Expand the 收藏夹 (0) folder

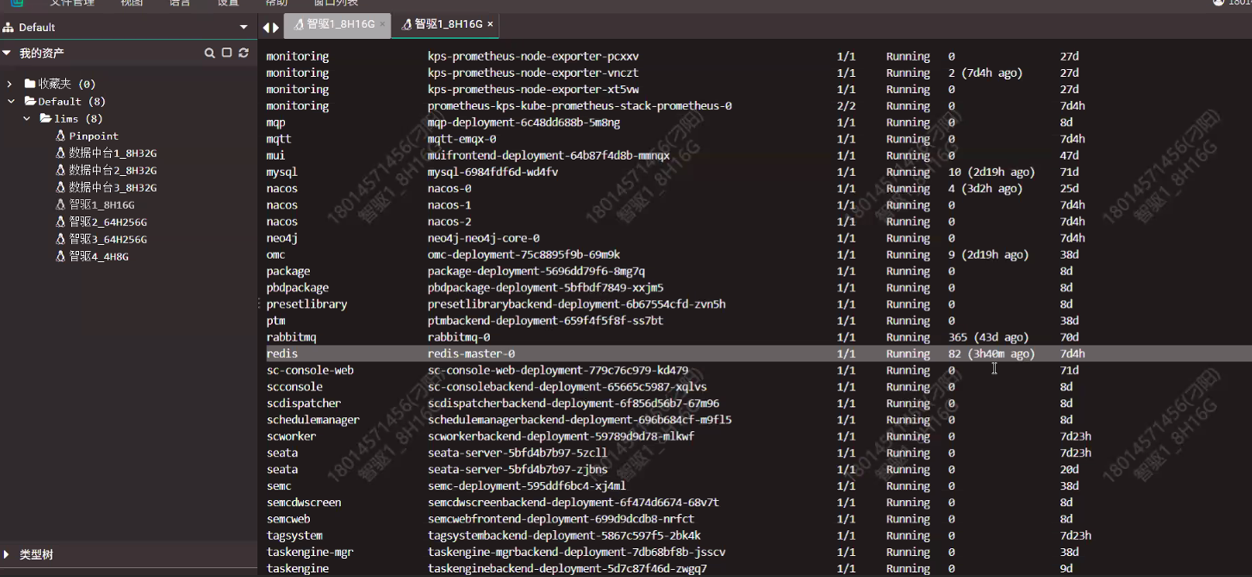[10, 84]
